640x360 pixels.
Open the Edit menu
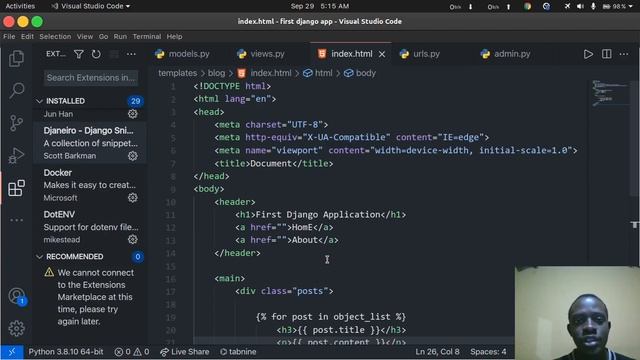point(27,37)
